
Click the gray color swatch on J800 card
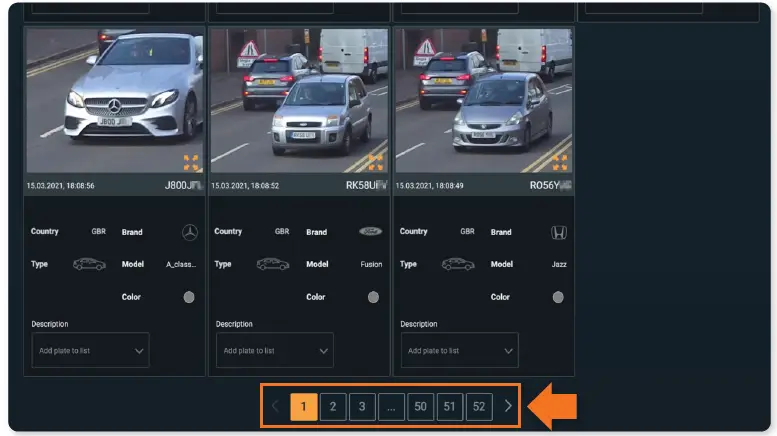189,297
